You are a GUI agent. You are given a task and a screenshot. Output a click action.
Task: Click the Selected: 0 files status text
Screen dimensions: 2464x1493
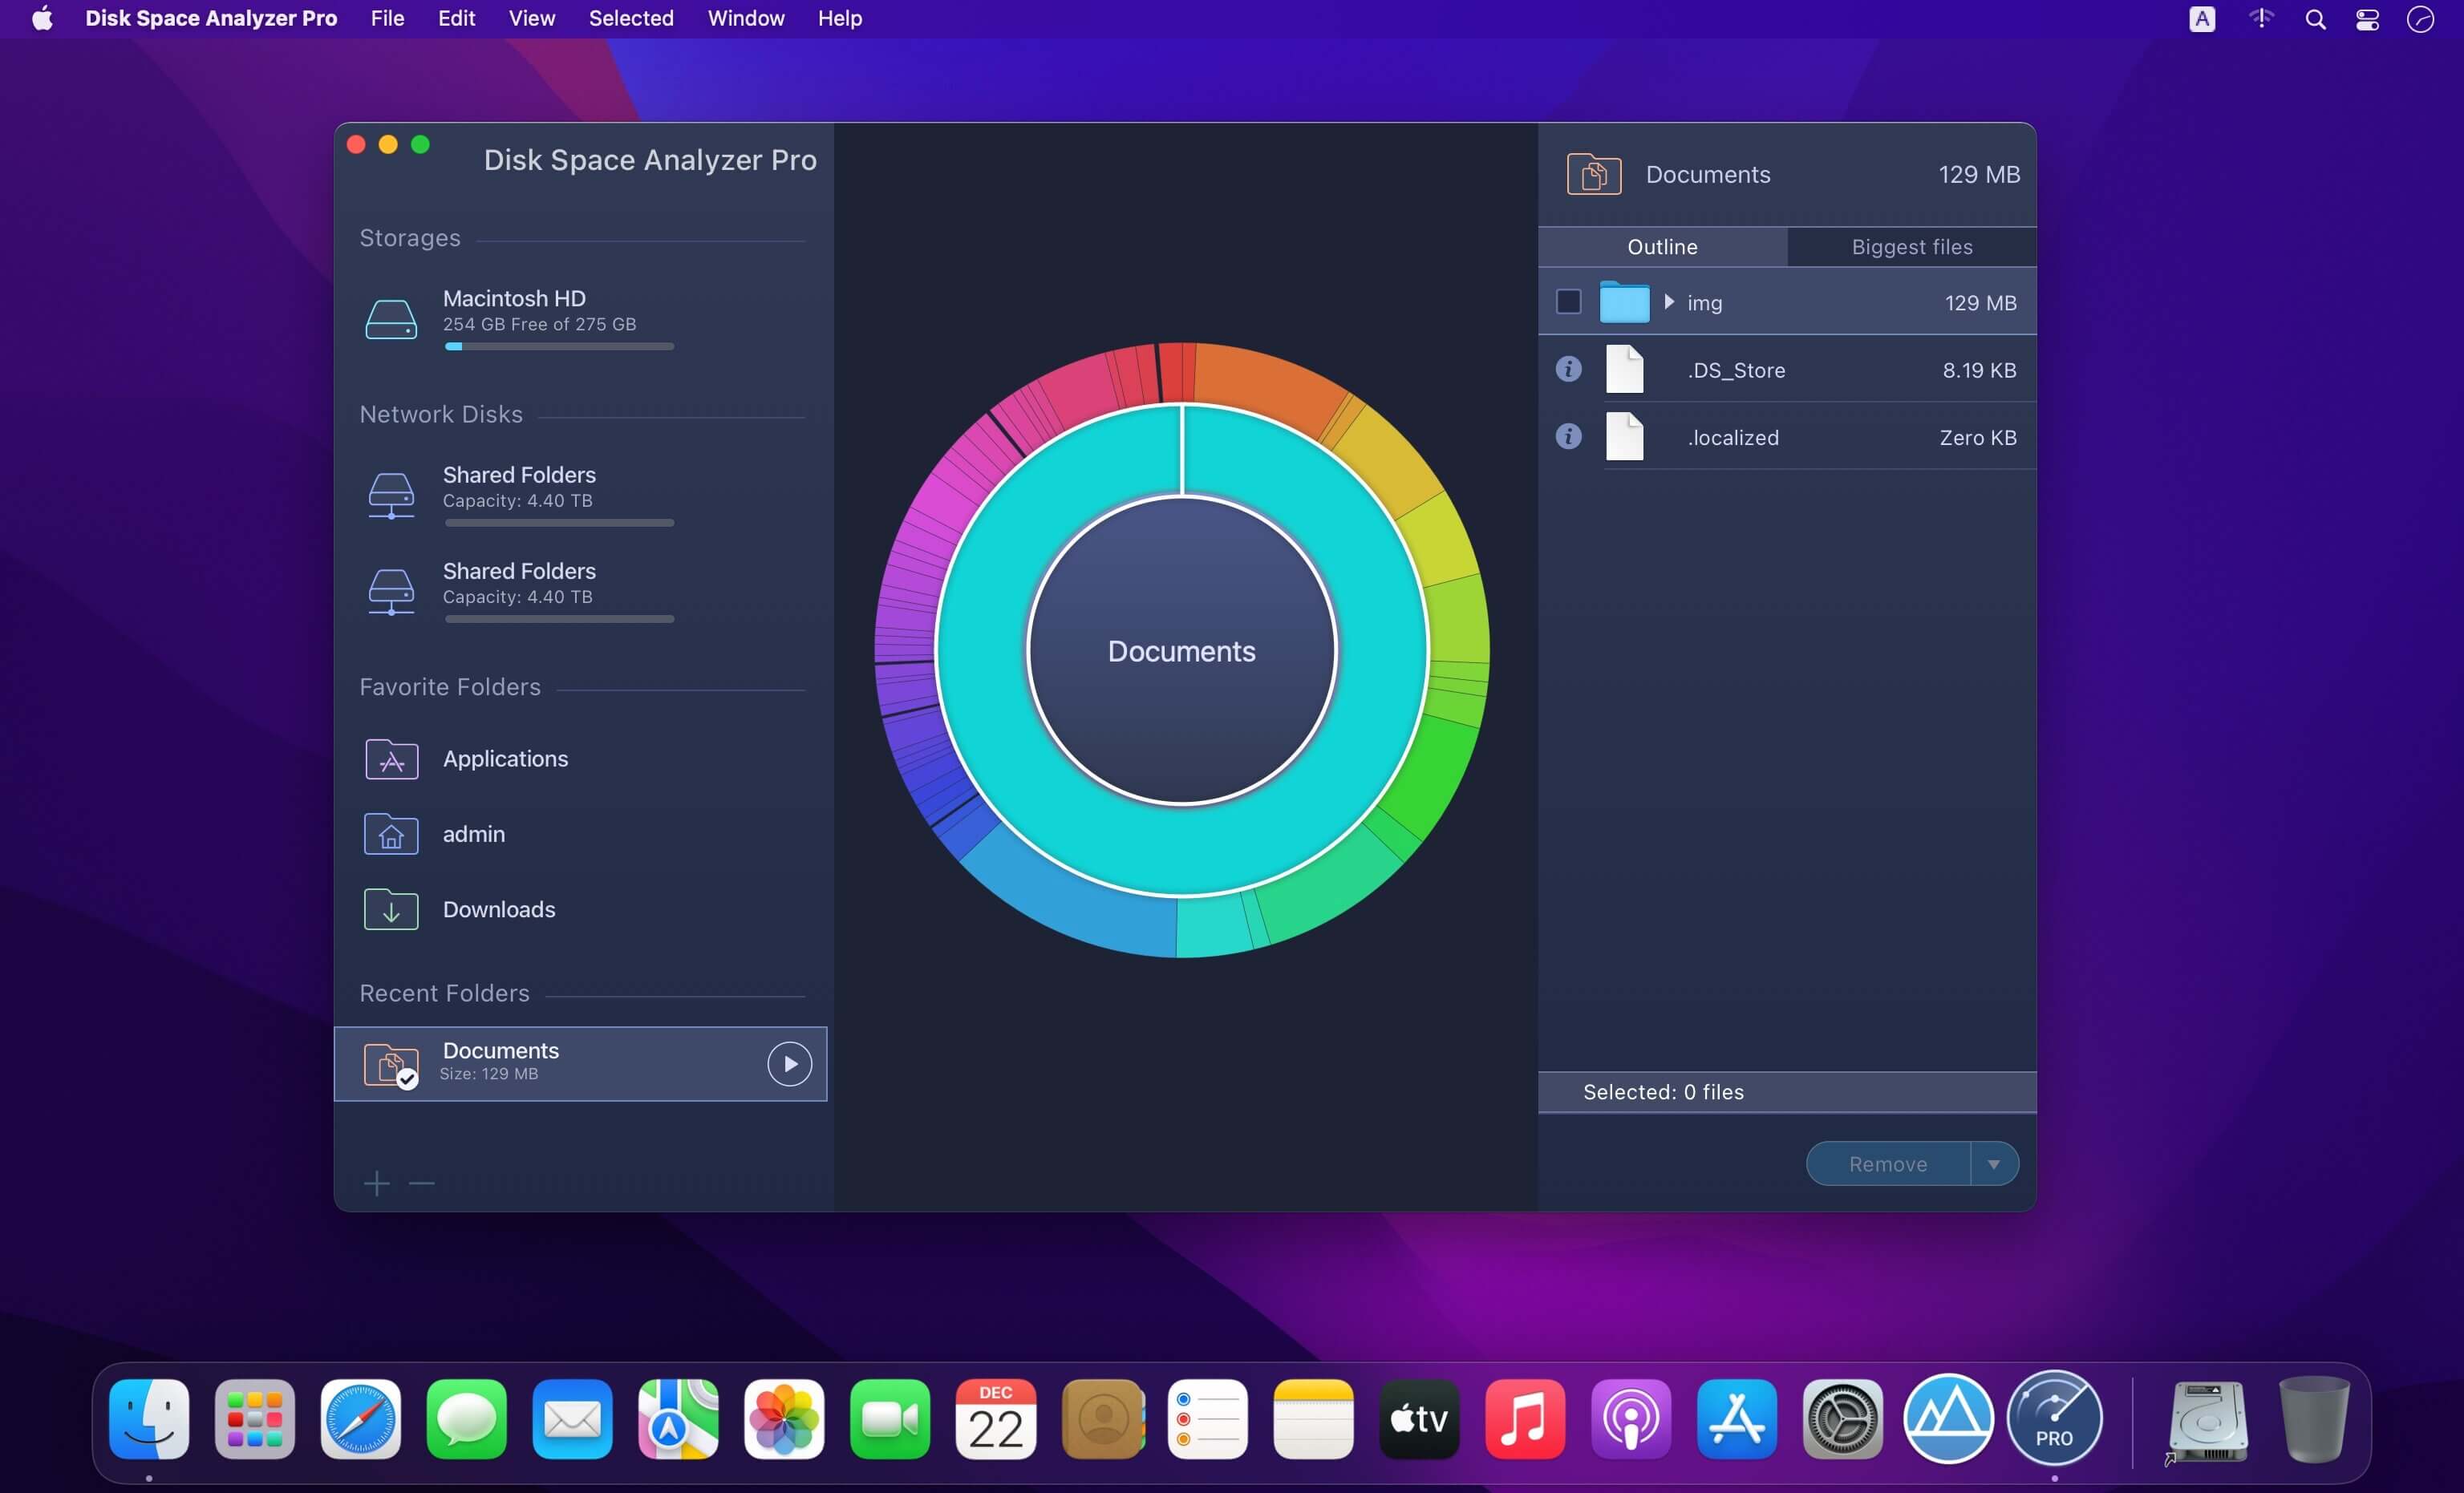1663,1092
